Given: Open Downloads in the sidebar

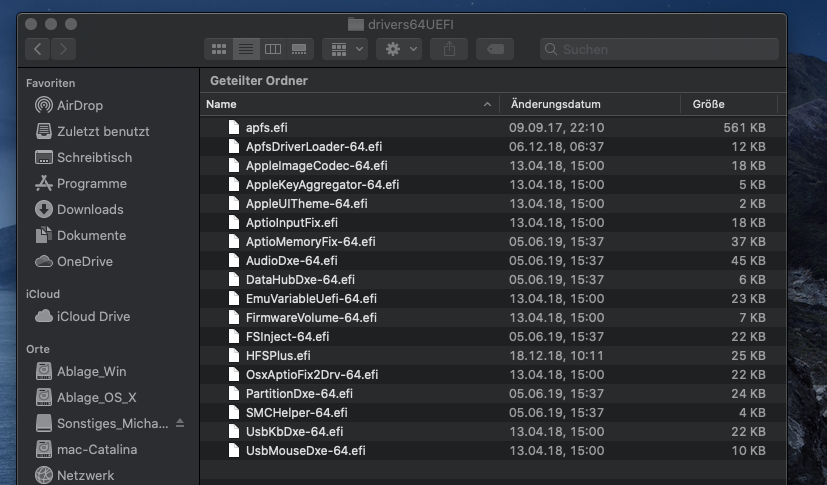Looking at the screenshot, I should pyautogui.click(x=89, y=209).
